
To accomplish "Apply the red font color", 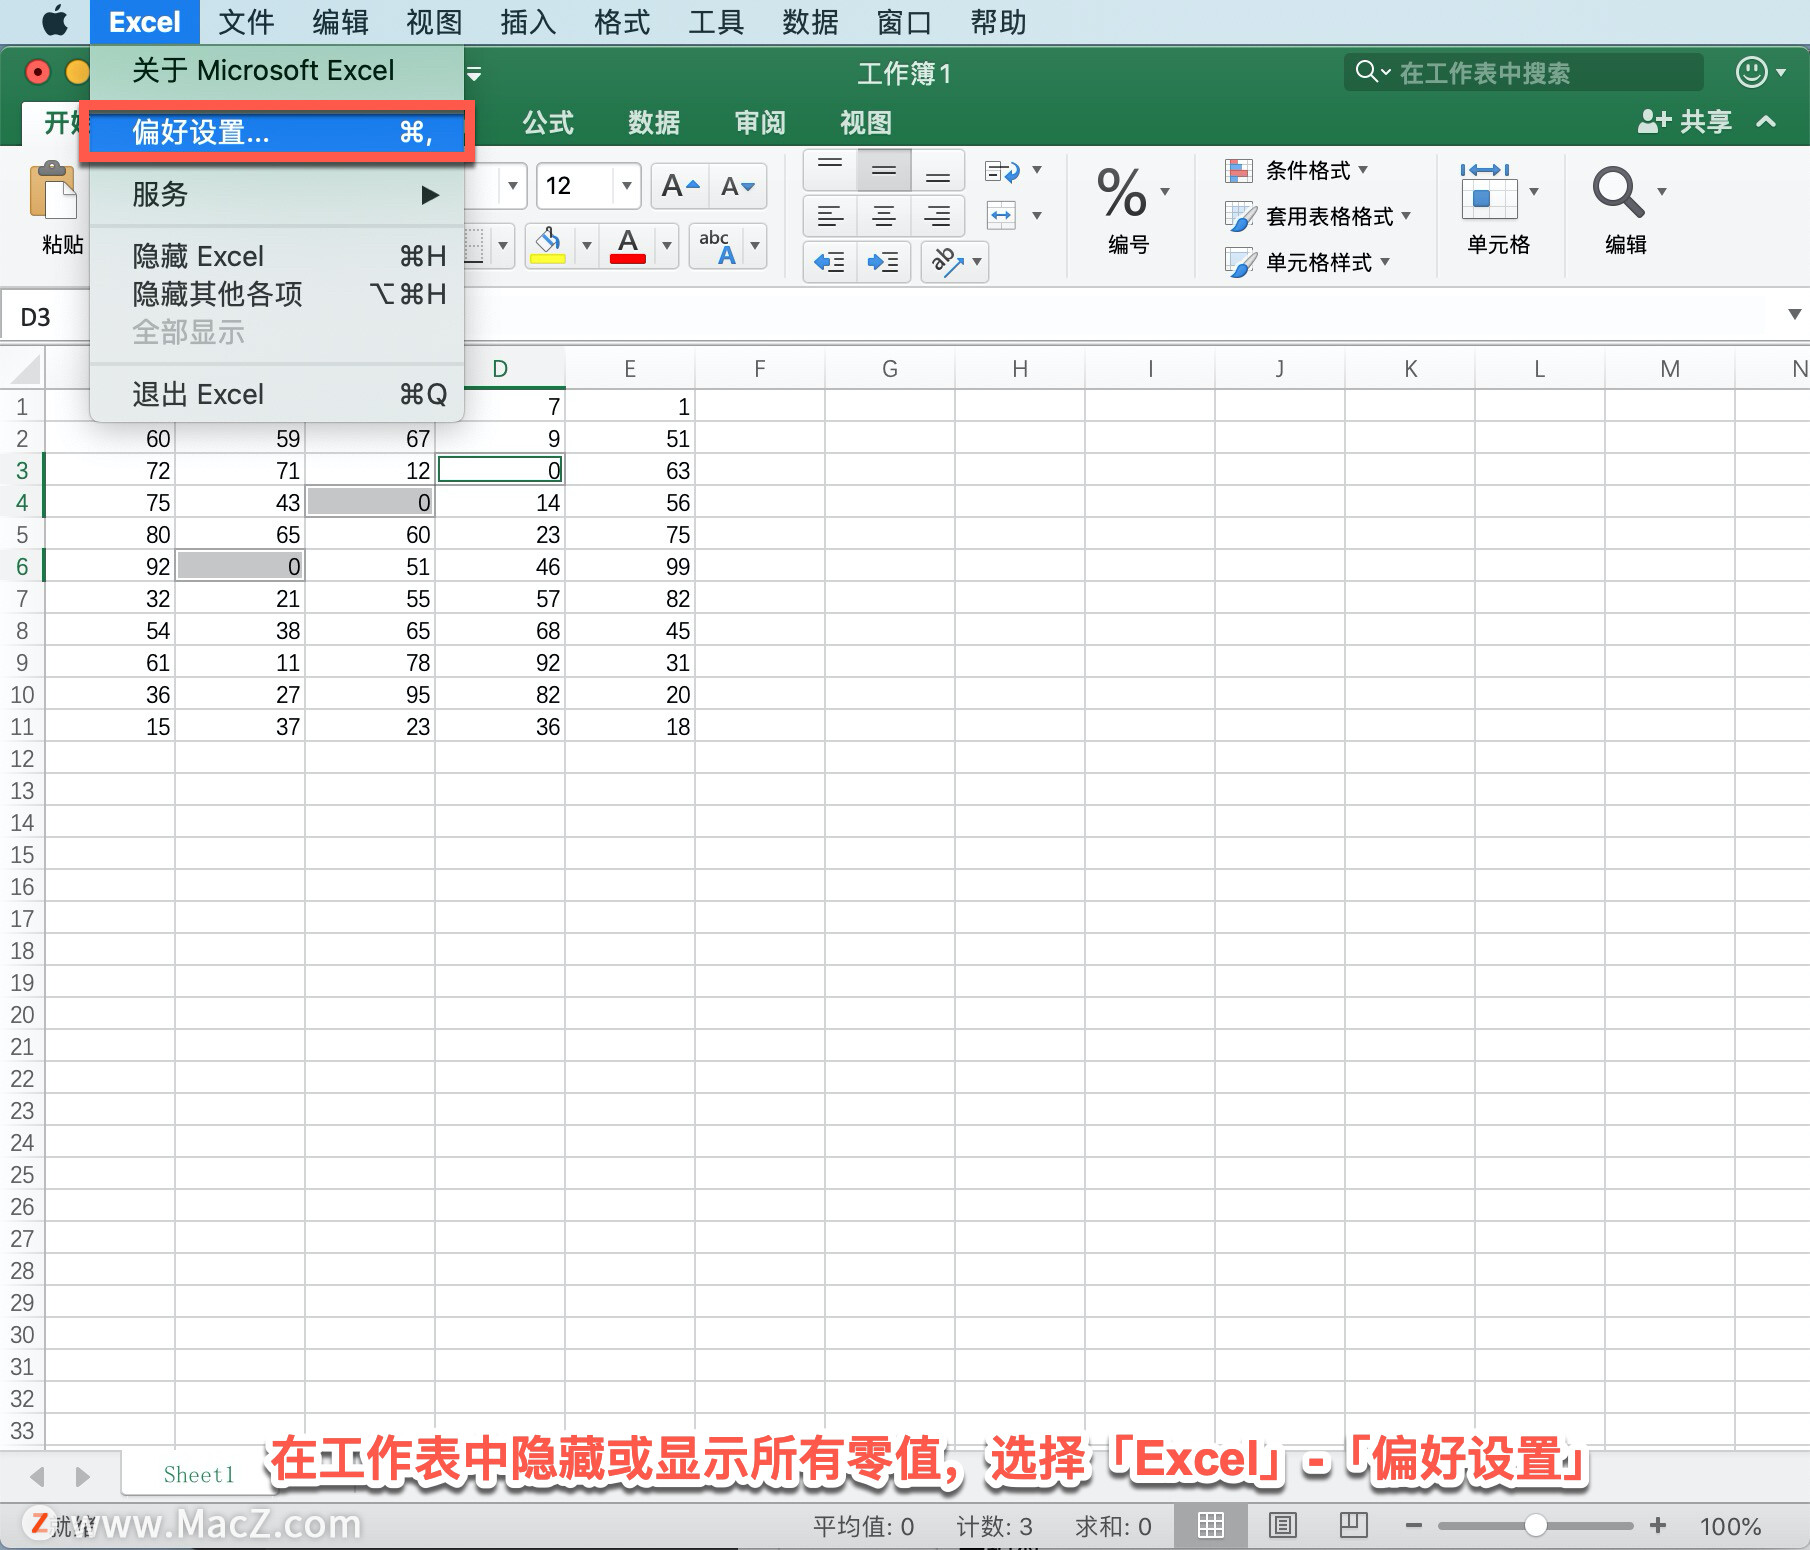I will tap(628, 244).
